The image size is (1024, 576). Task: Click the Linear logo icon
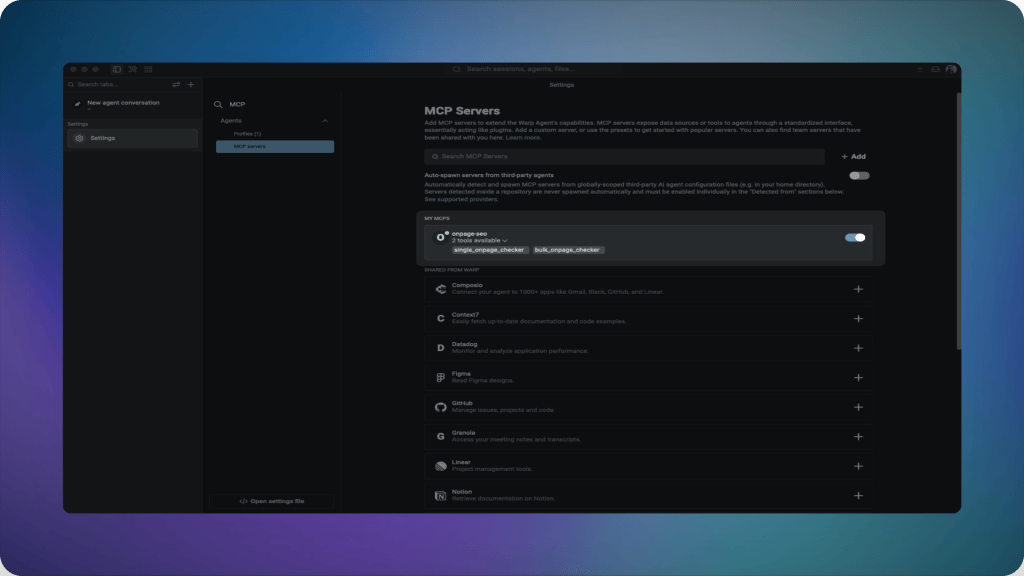tap(441, 466)
